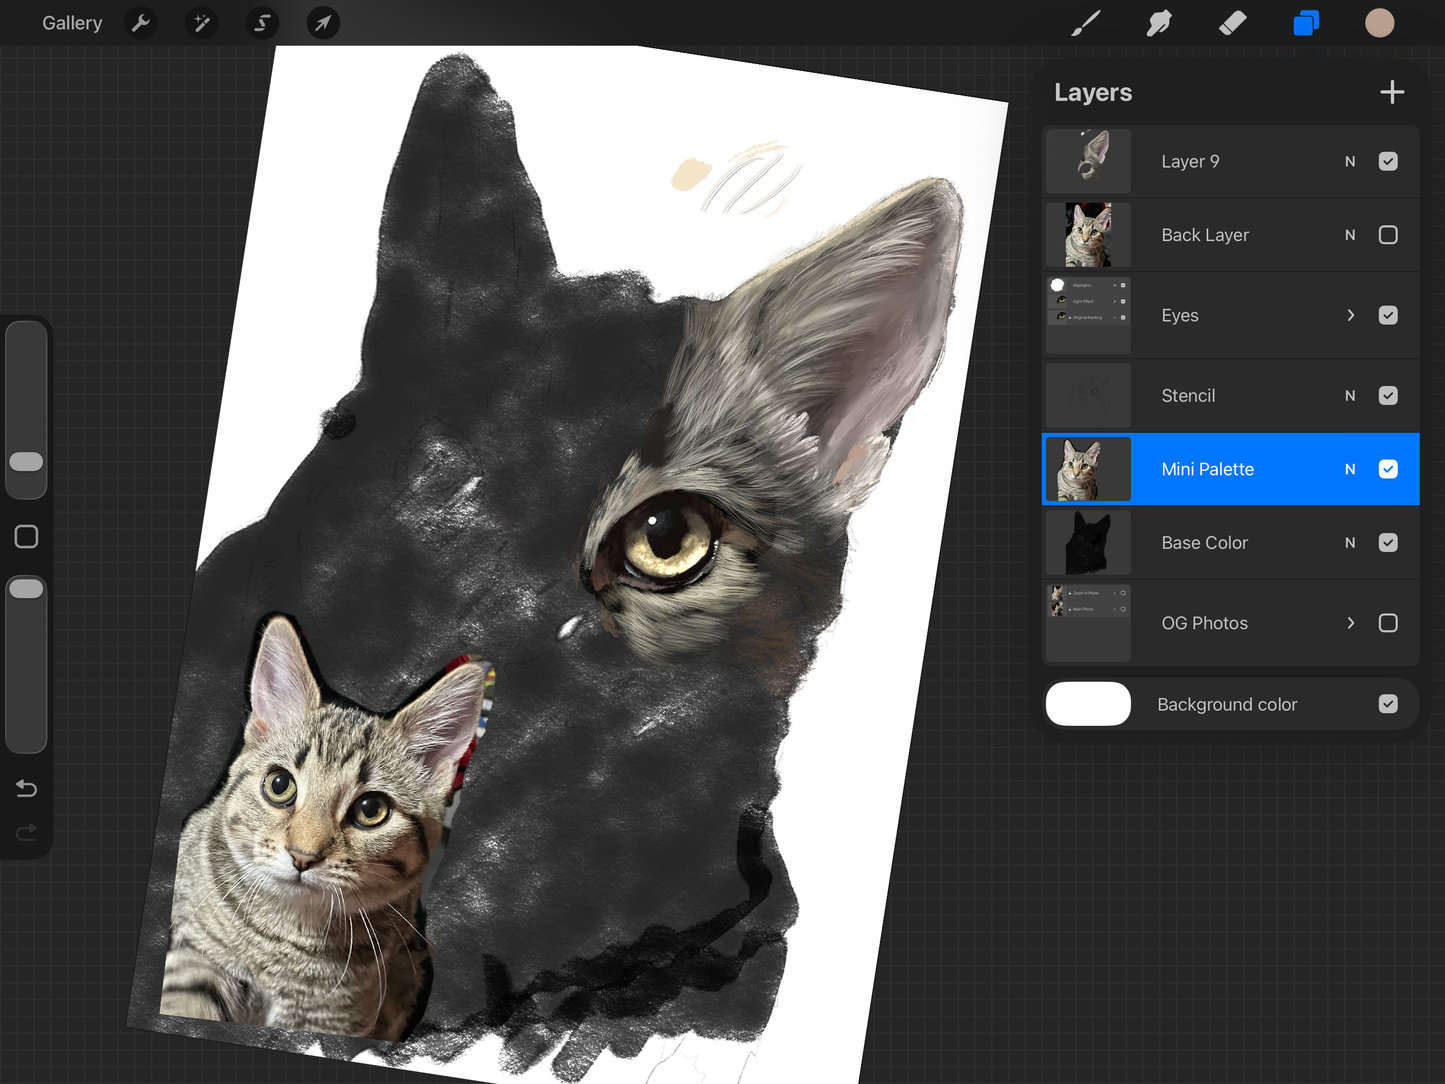Add a new layer with plus

pyautogui.click(x=1392, y=92)
